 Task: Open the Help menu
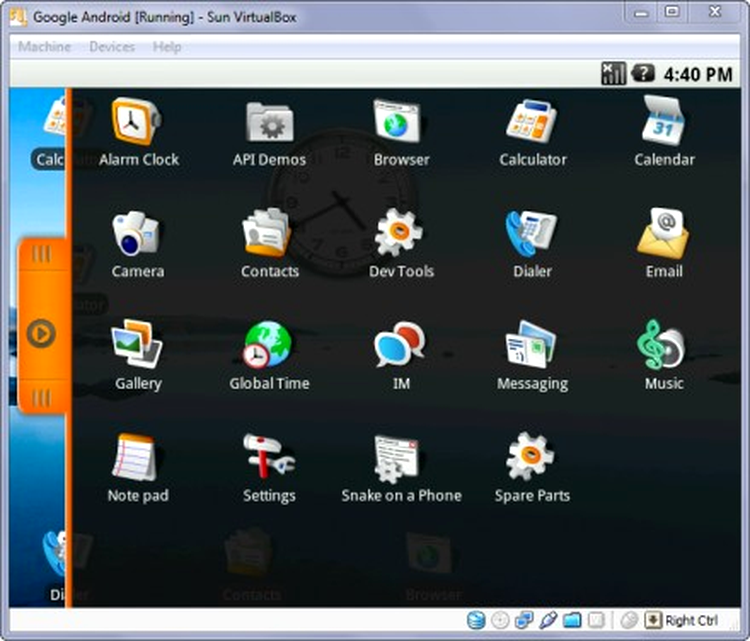pyautogui.click(x=167, y=46)
